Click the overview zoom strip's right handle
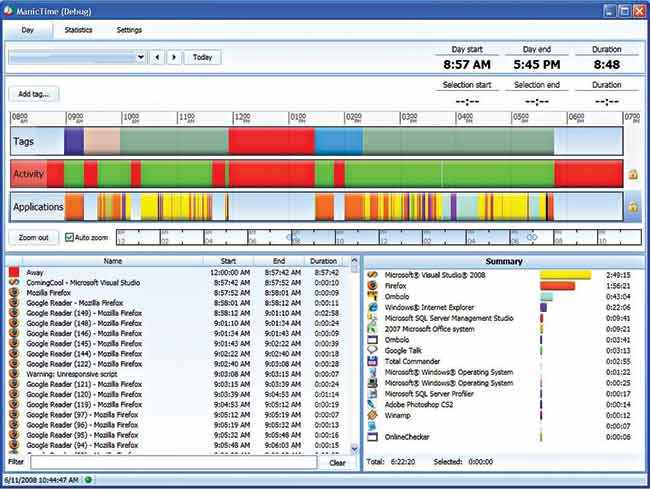 click(x=531, y=237)
